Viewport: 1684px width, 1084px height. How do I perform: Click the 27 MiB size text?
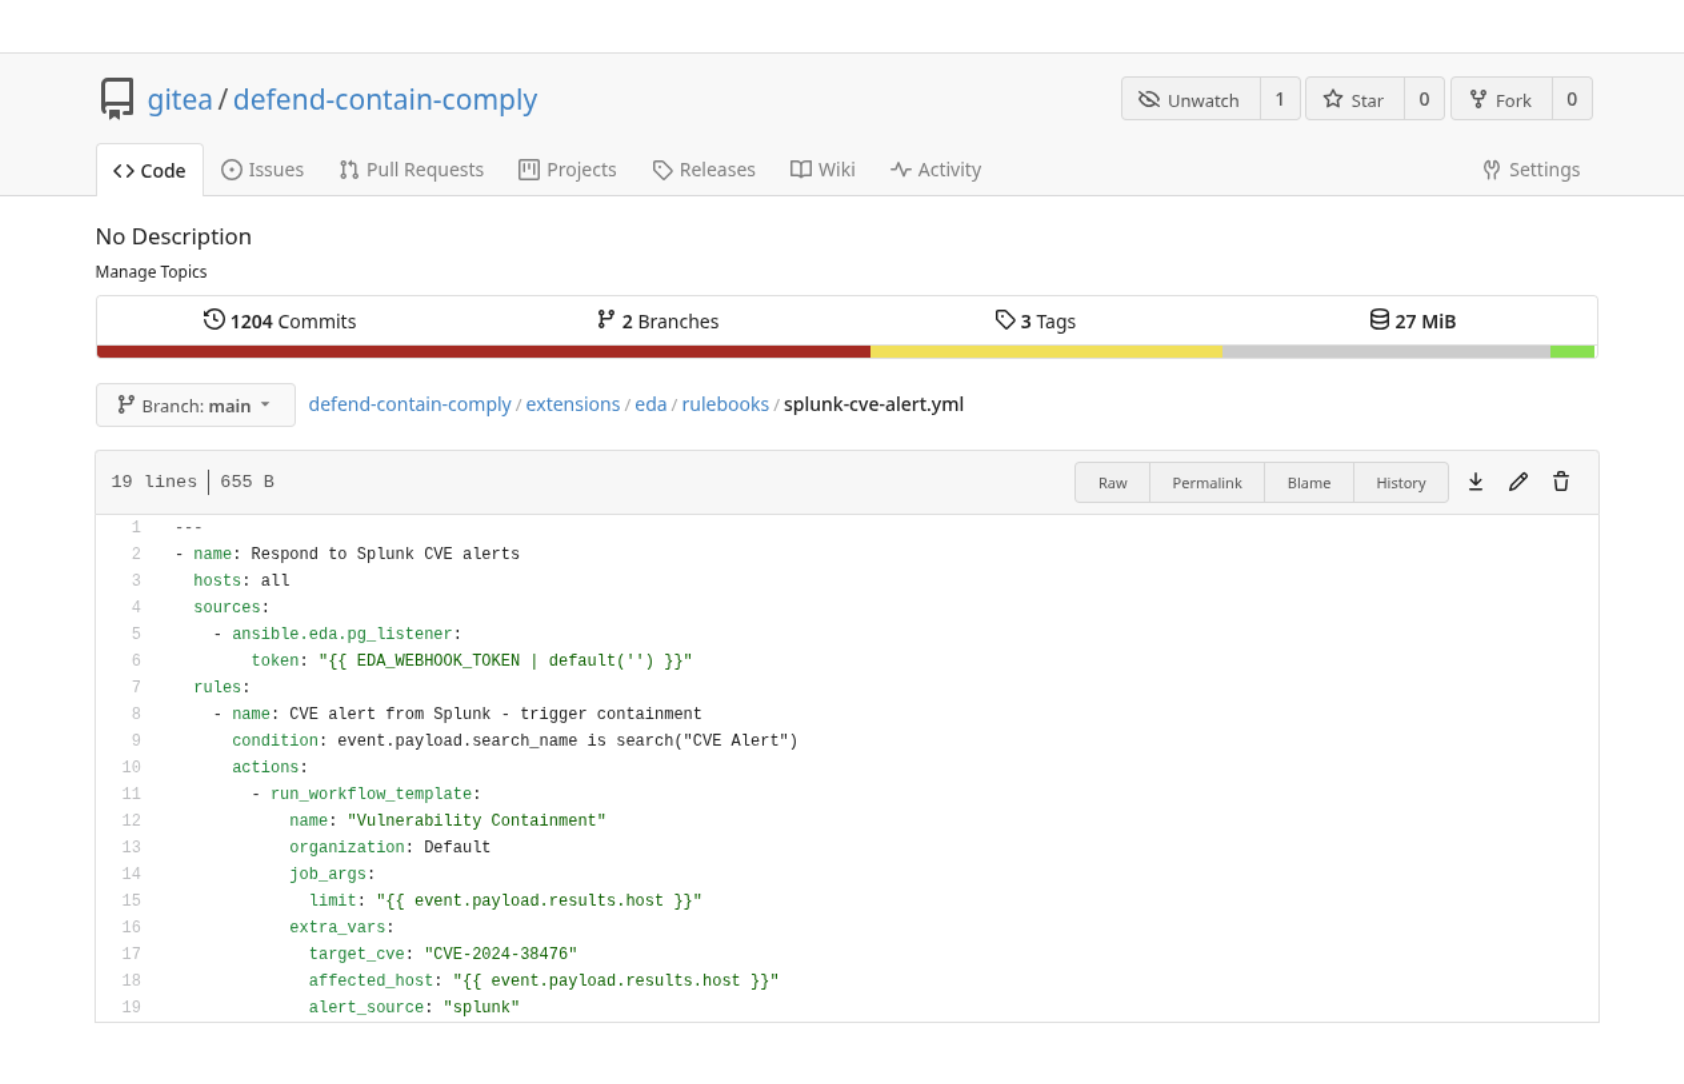pyautogui.click(x=1425, y=321)
